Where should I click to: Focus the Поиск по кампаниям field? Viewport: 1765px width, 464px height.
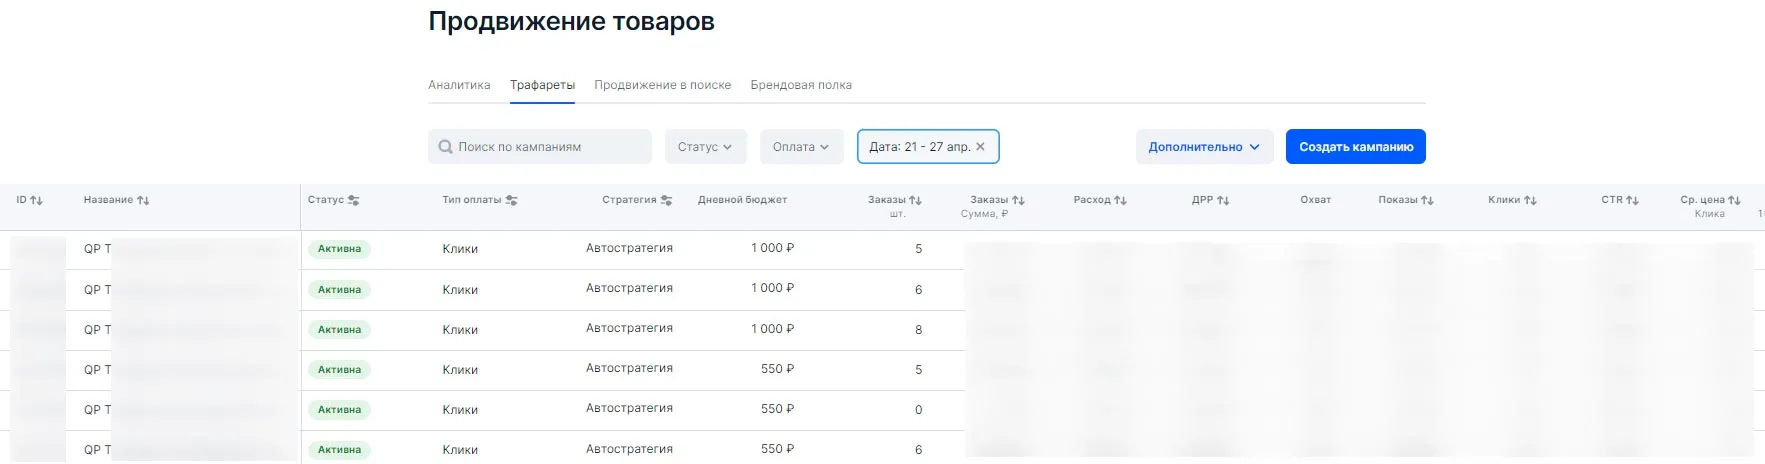click(540, 147)
